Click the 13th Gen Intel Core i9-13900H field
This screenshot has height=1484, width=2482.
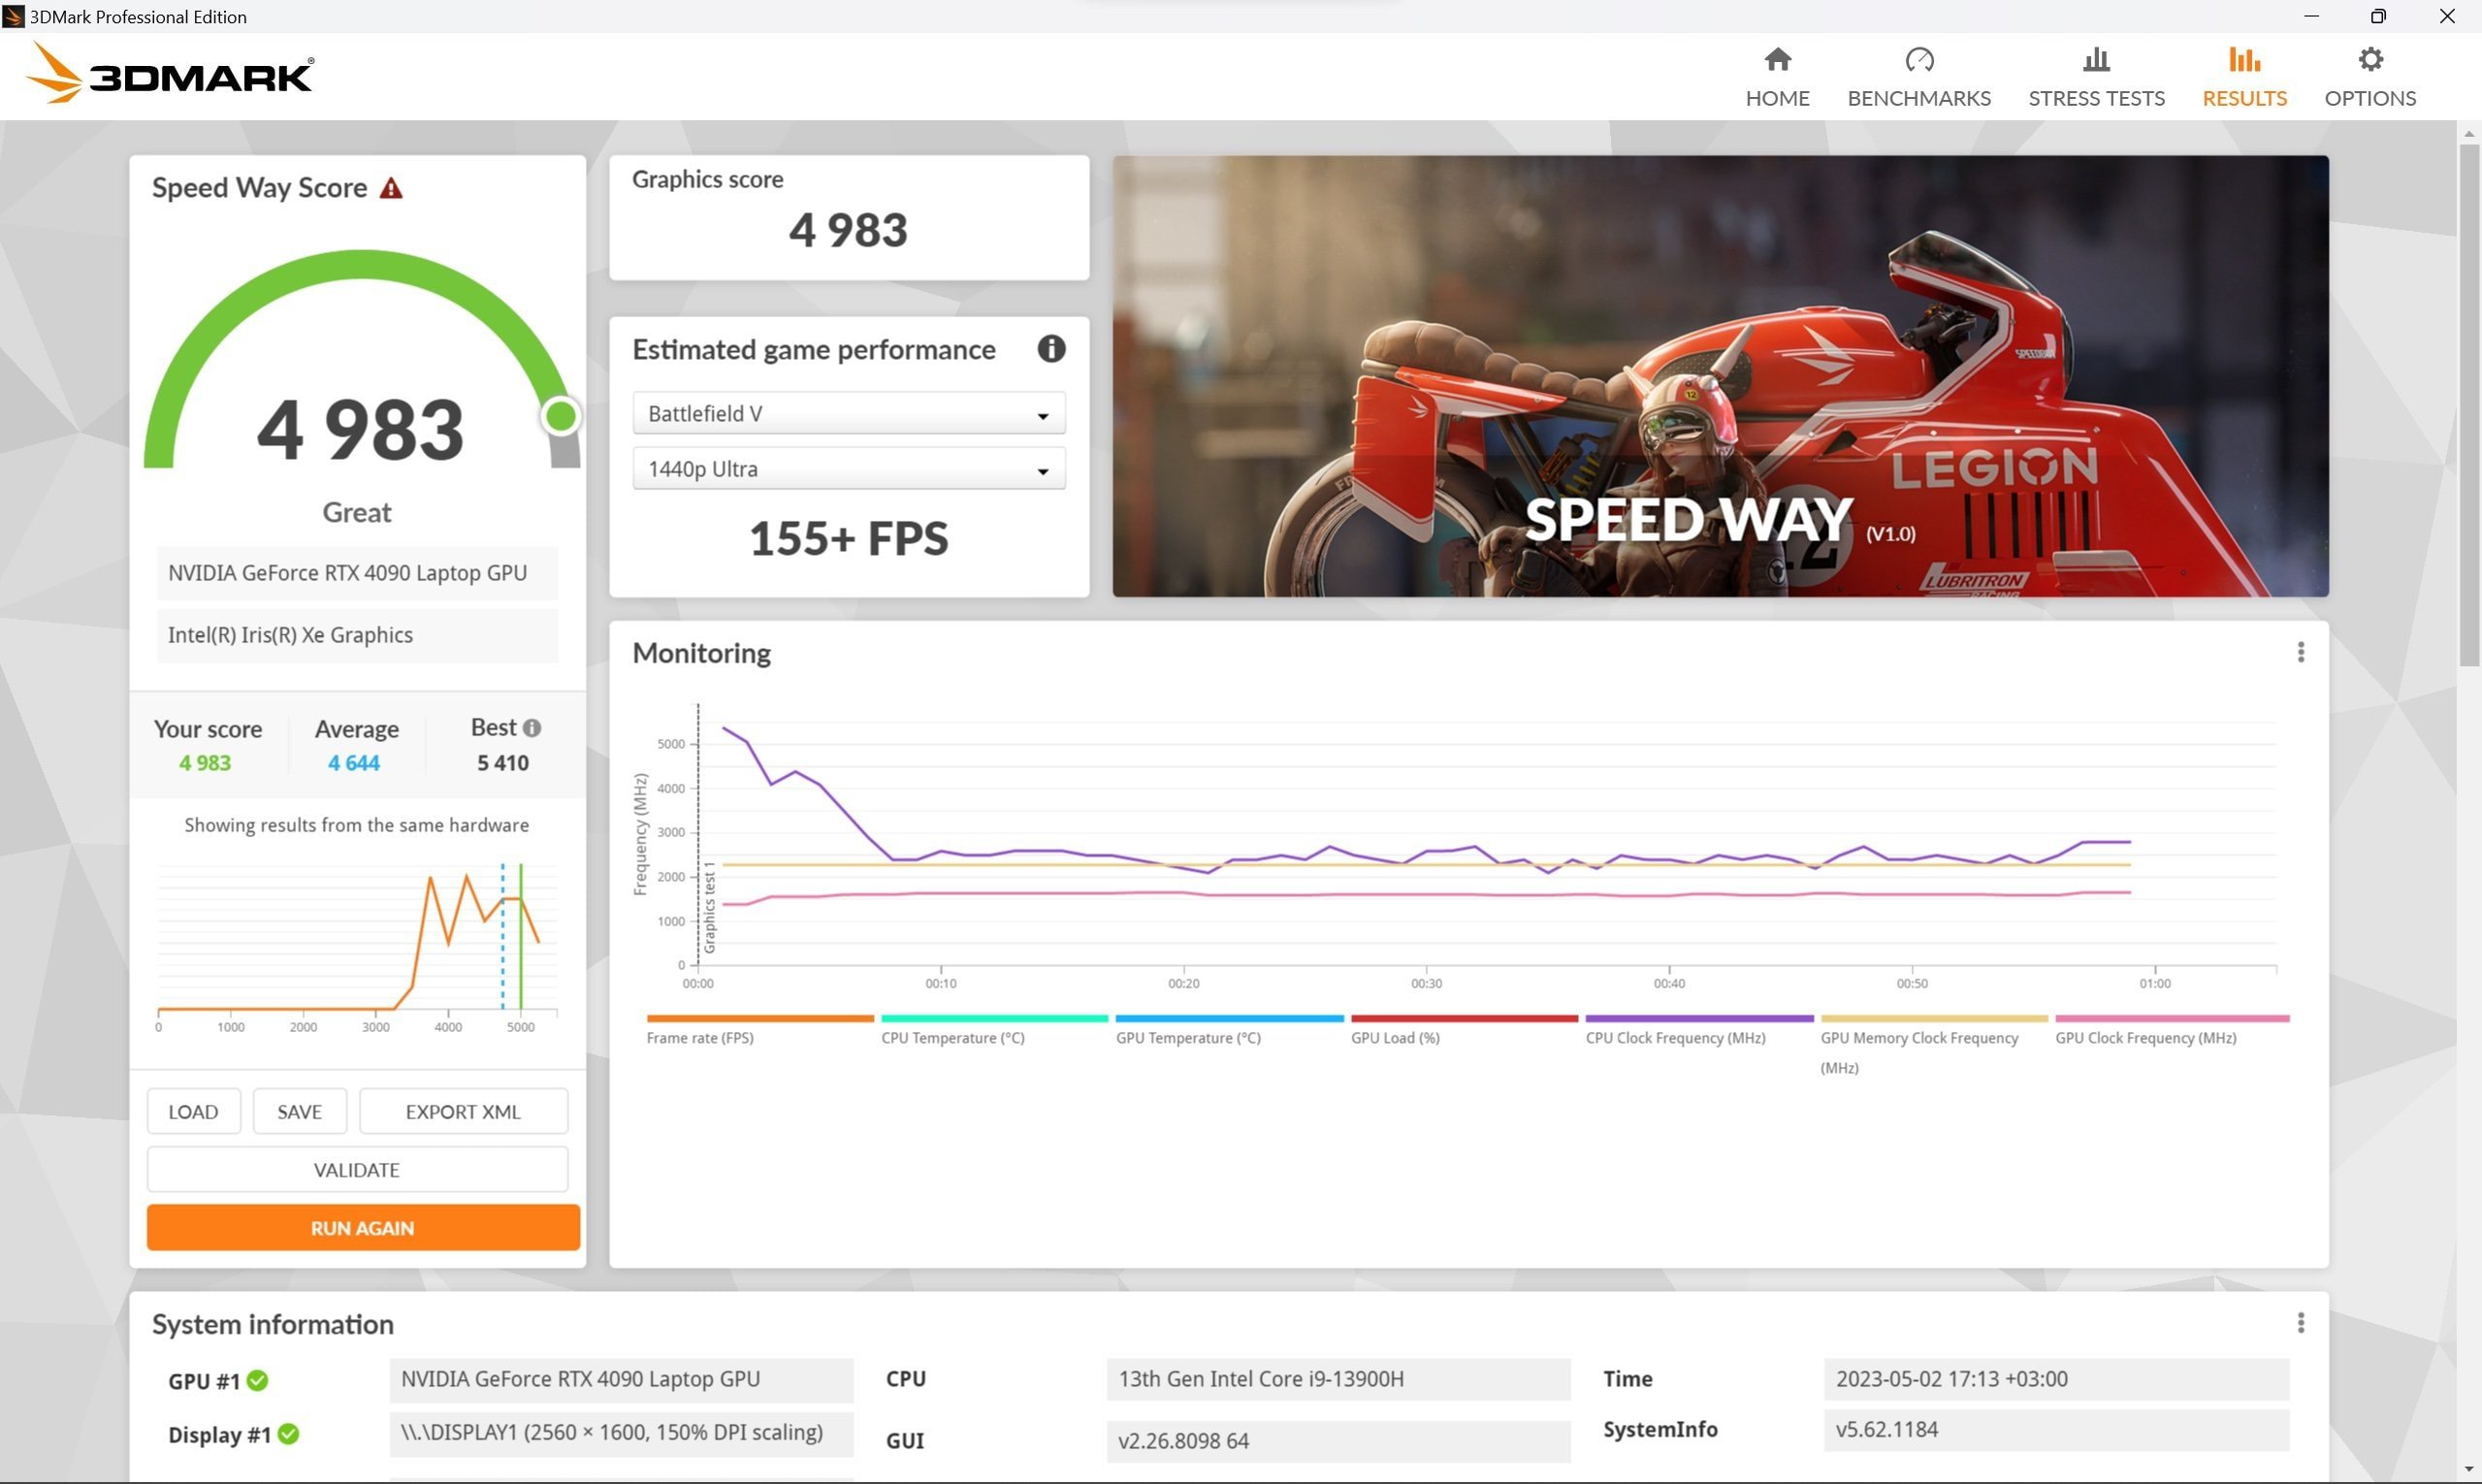point(1338,1379)
